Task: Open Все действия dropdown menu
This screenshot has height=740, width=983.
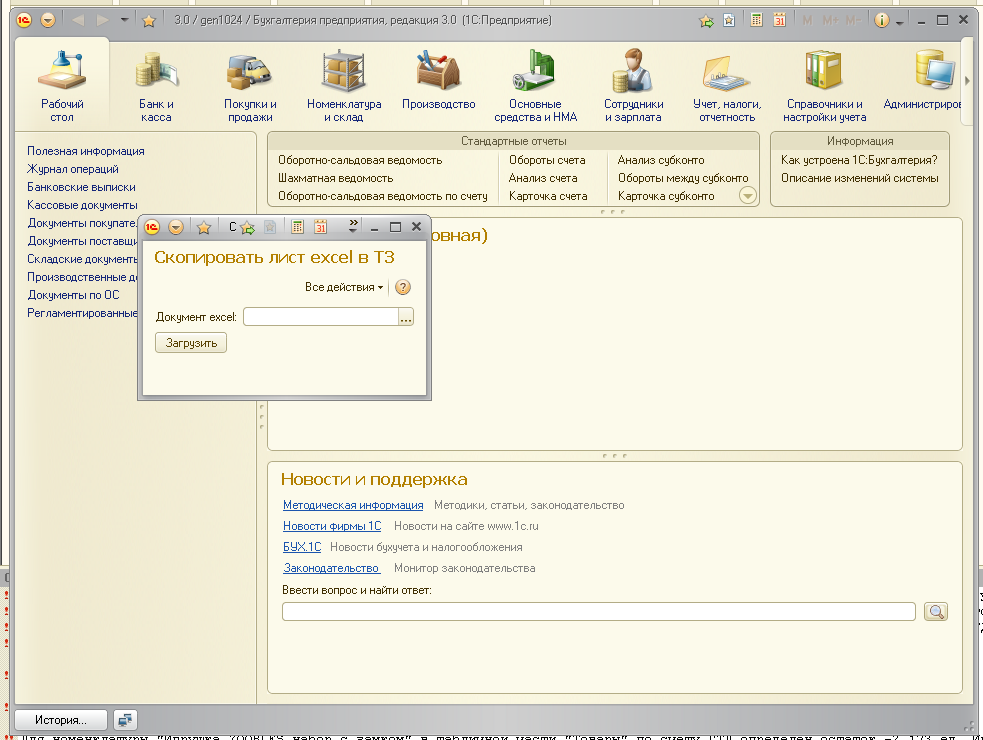Action: click(344, 287)
